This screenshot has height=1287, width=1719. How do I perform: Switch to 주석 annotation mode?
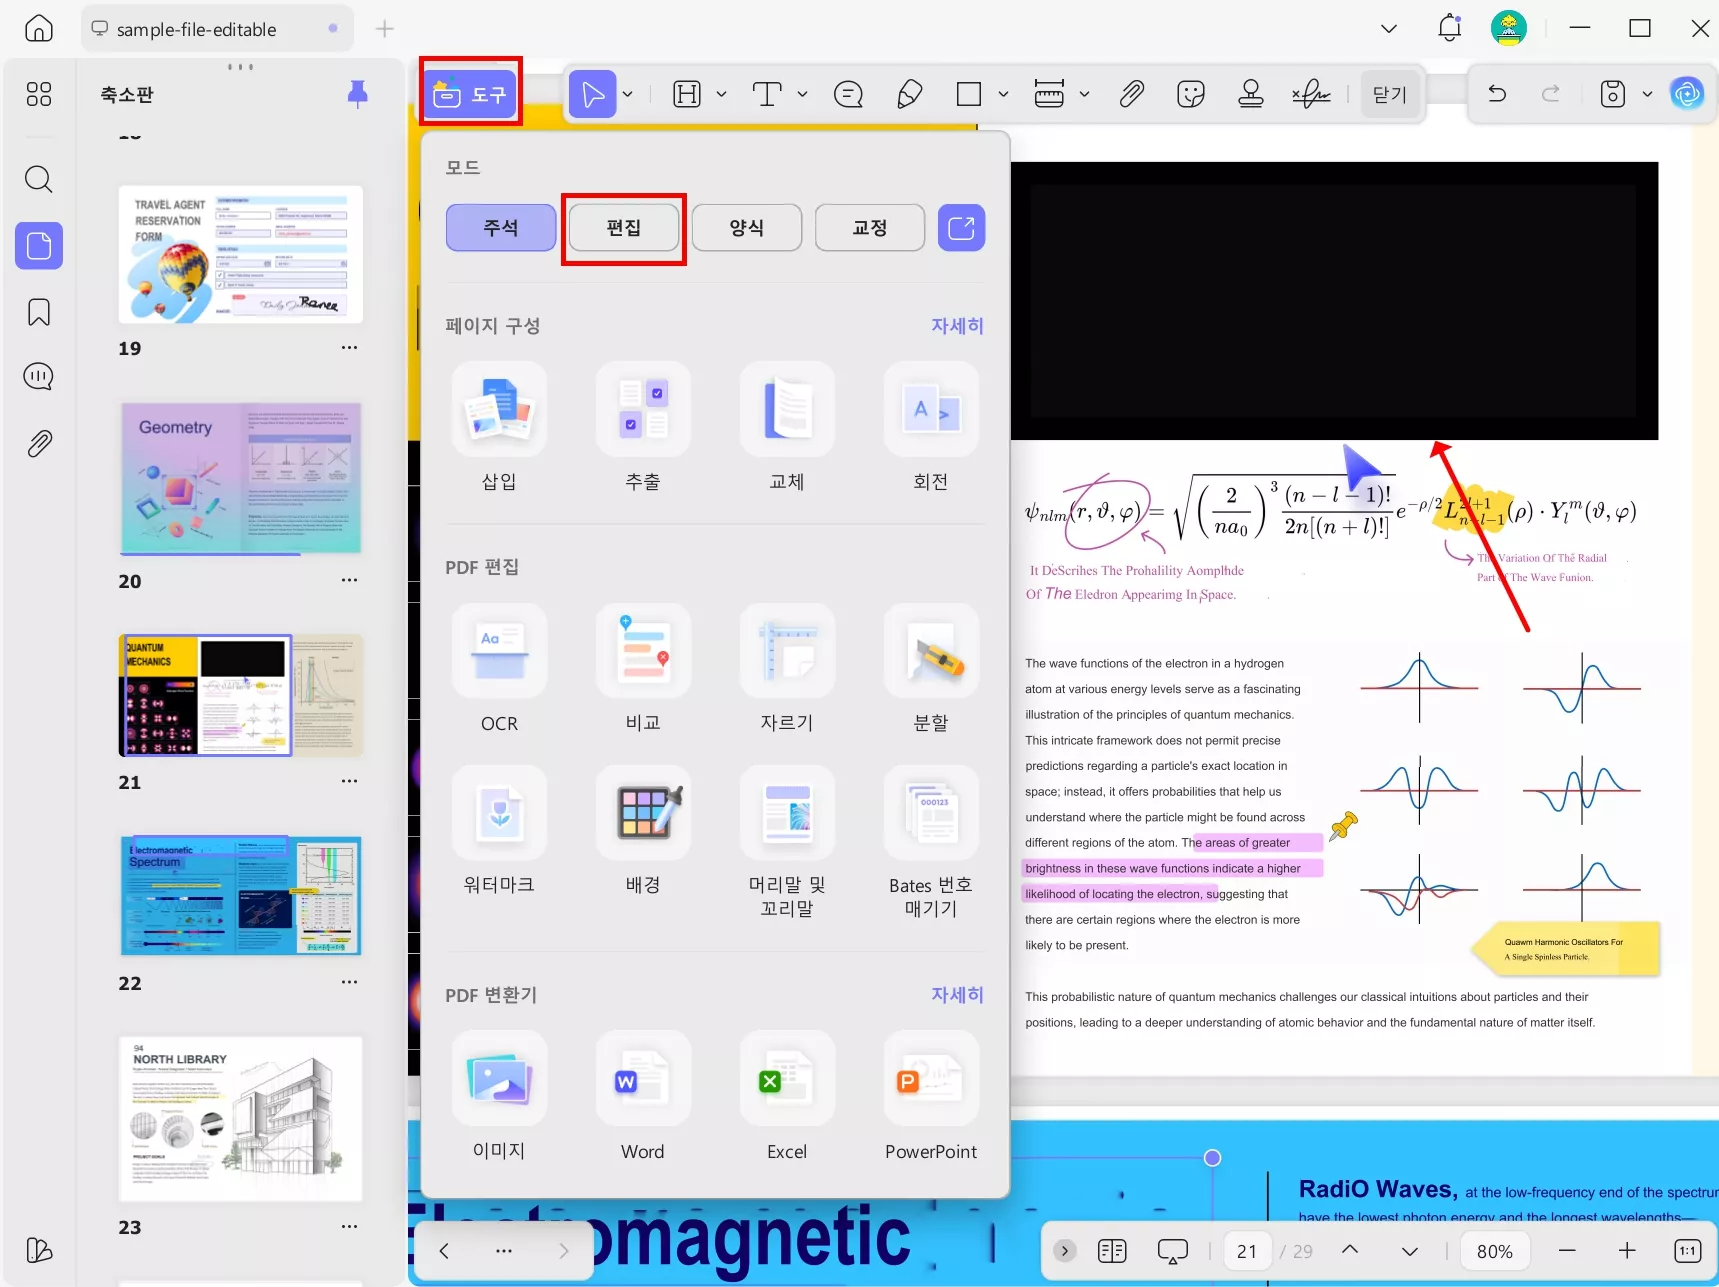(x=501, y=228)
